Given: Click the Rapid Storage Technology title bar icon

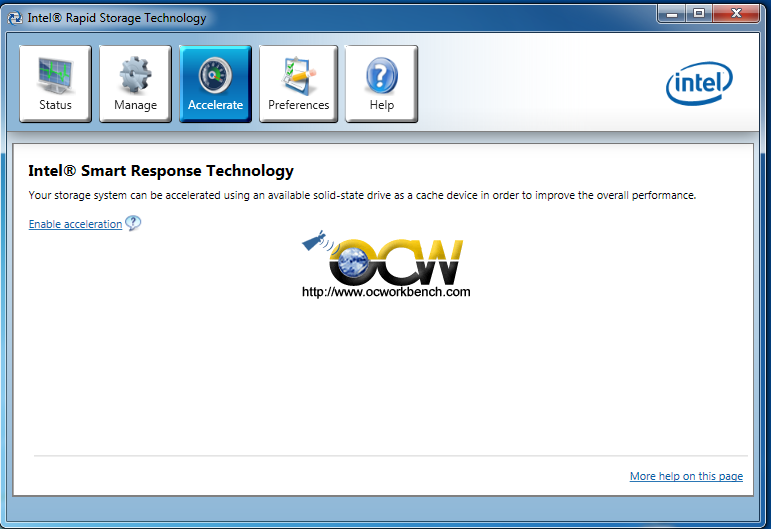Looking at the screenshot, I should pos(15,18).
